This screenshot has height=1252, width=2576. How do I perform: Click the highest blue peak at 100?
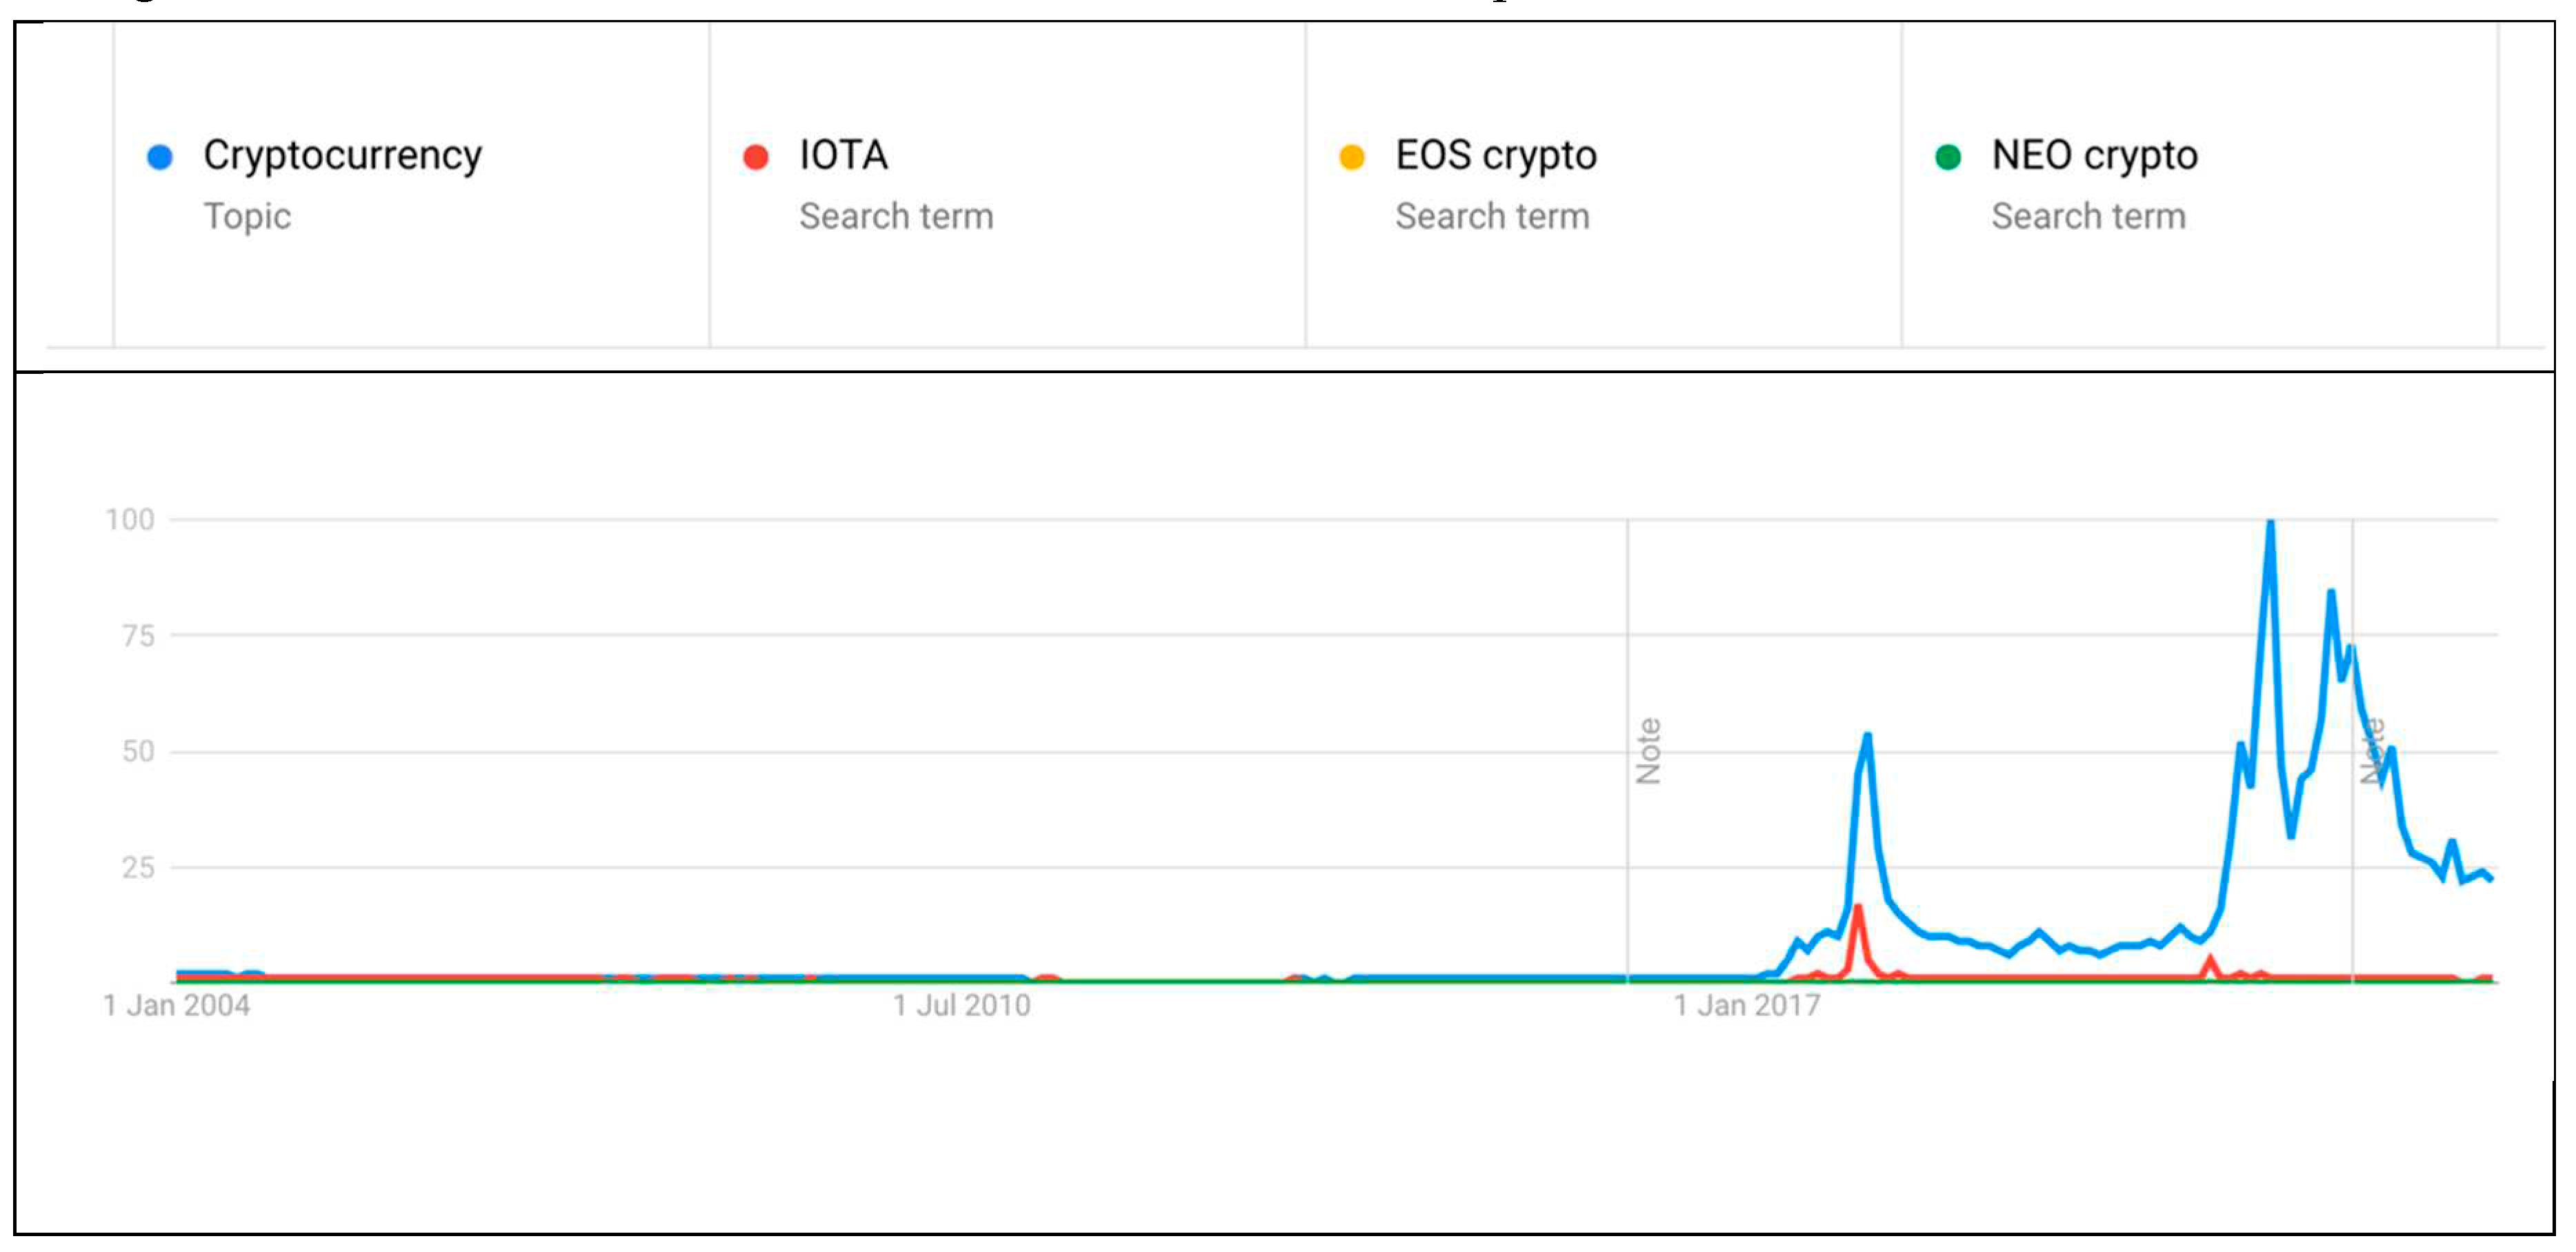pos(2271,524)
